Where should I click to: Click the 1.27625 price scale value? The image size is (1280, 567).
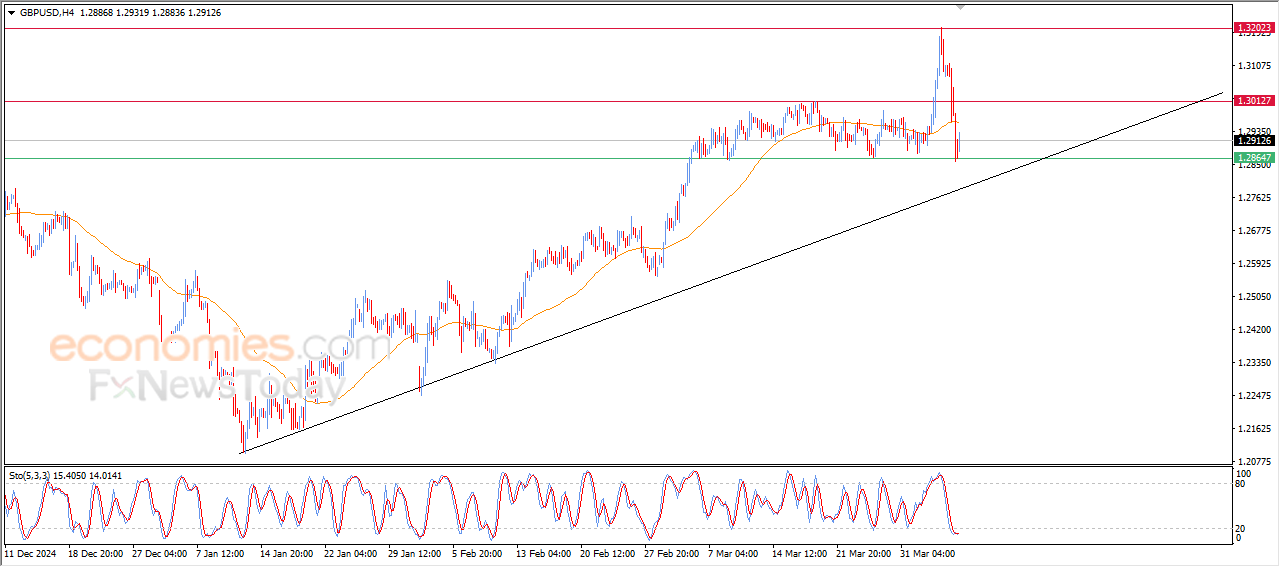(x=1254, y=198)
